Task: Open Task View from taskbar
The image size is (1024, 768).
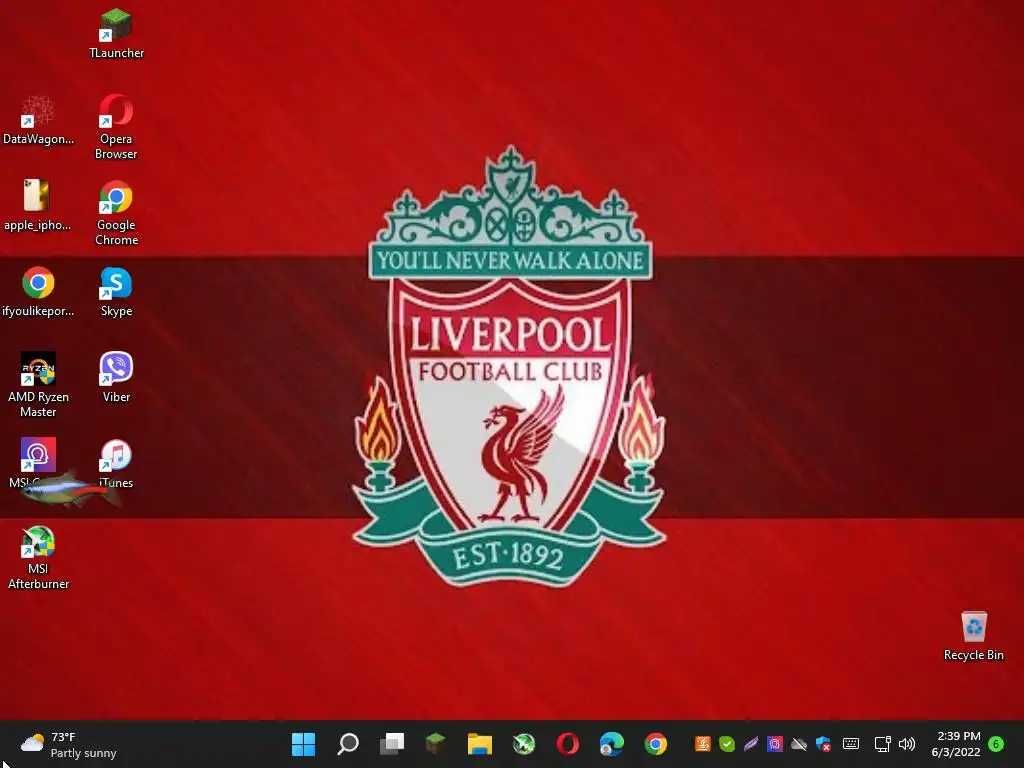Action: click(392, 744)
